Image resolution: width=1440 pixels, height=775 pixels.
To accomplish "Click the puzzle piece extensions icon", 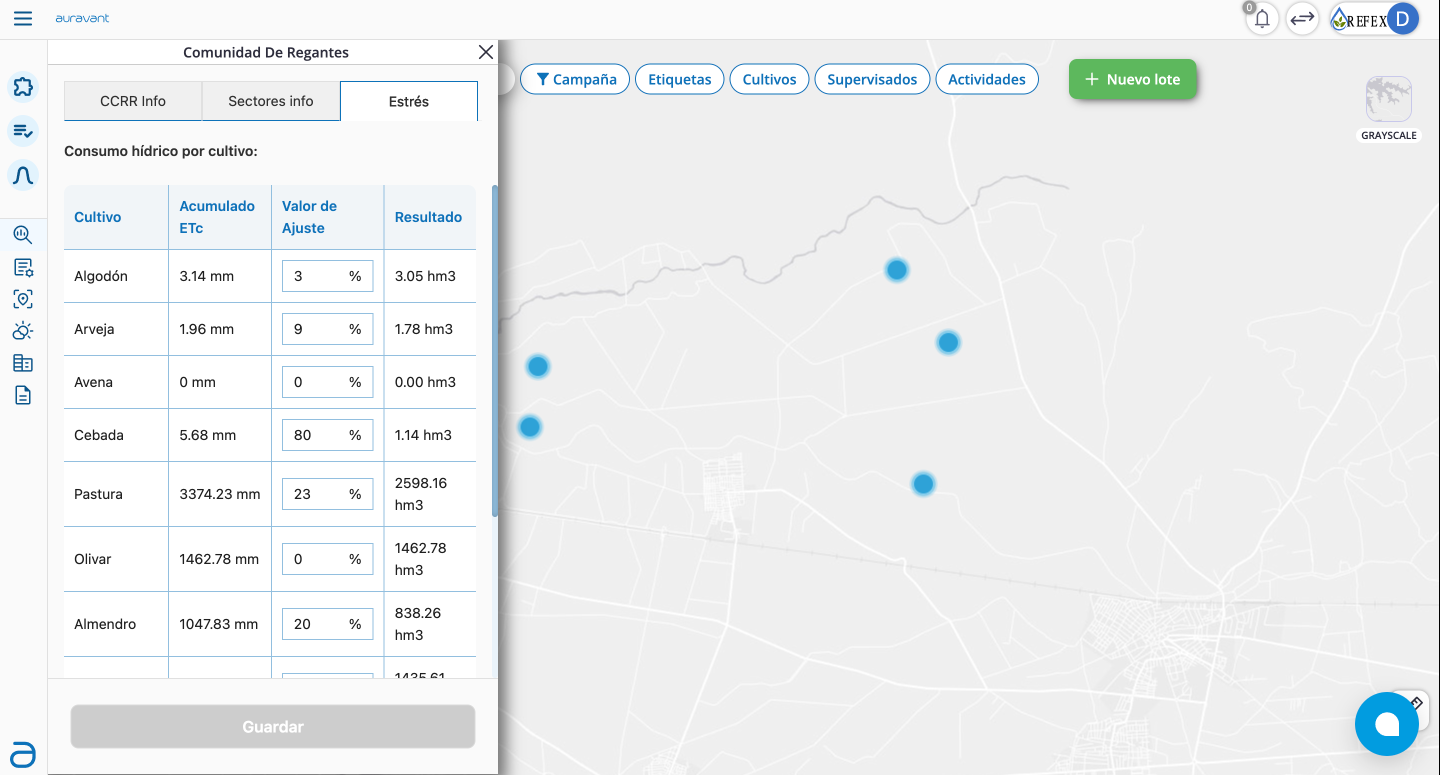I will (x=23, y=87).
